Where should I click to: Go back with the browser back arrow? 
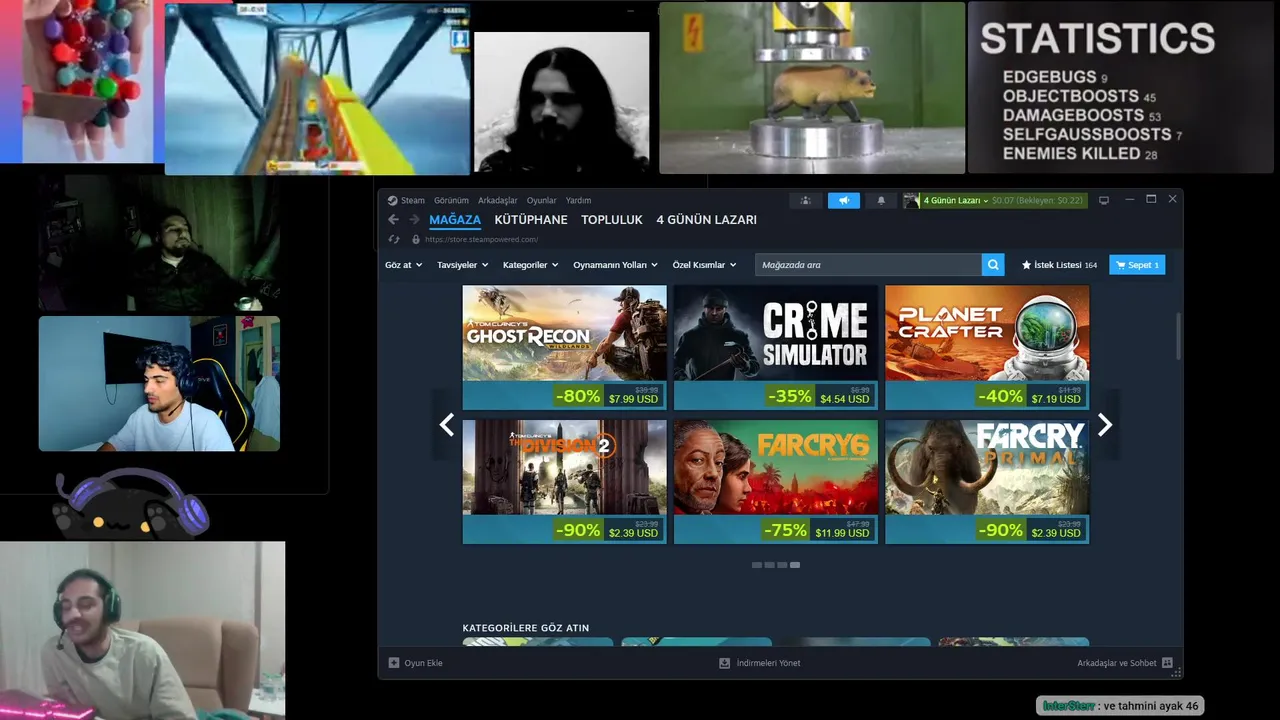[x=393, y=220]
